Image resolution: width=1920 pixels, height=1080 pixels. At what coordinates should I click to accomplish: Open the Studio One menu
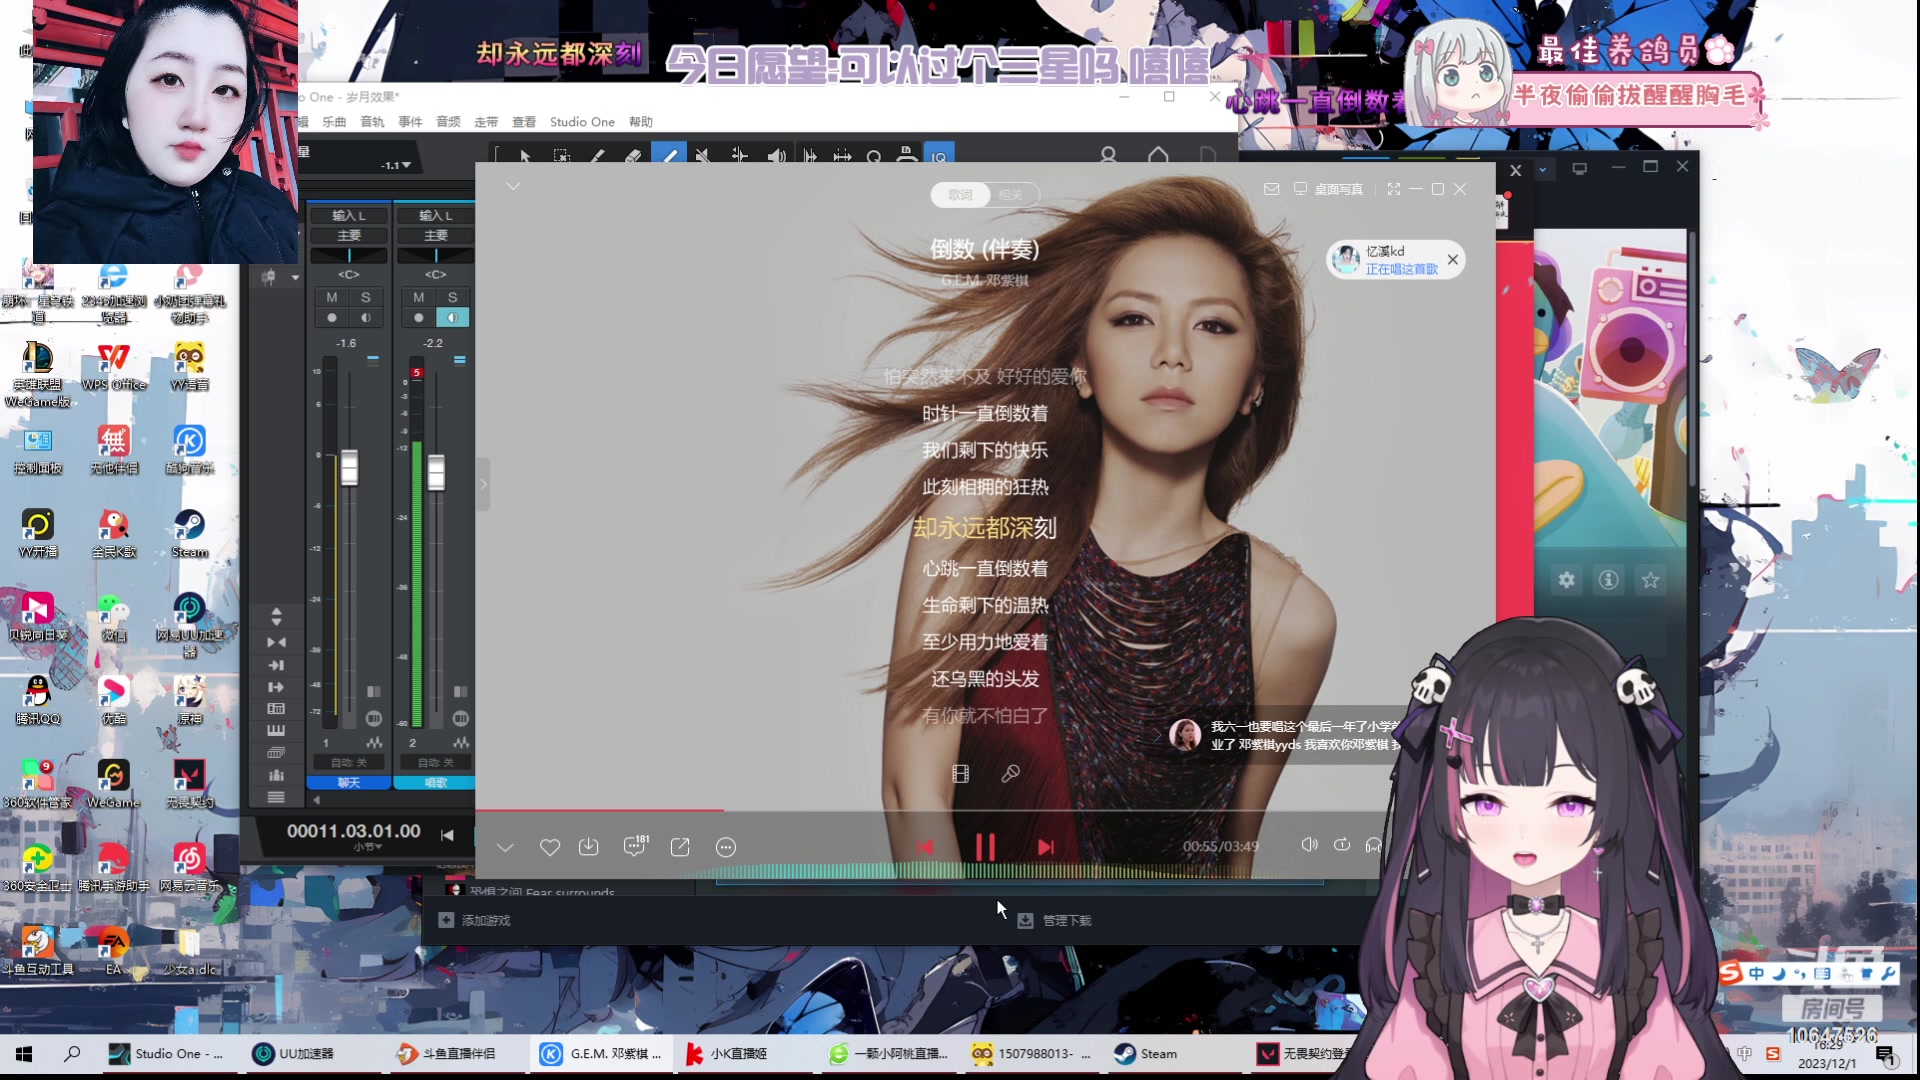click(582, 122)
